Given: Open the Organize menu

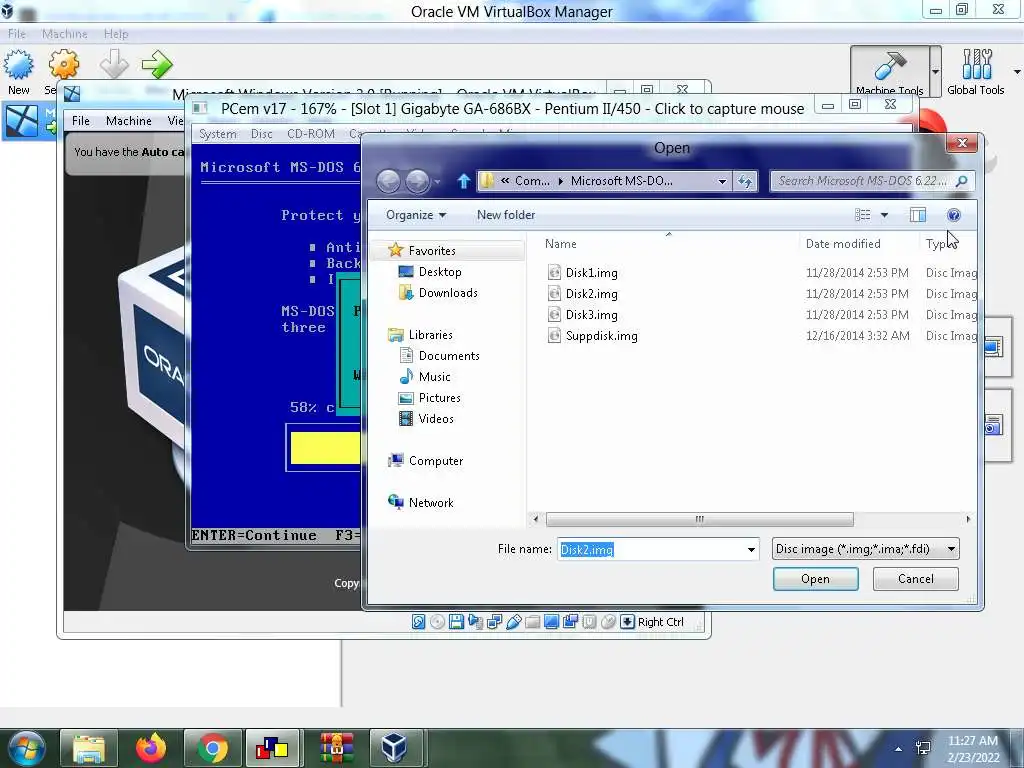Looking at the screenshot, I should (x=415, y=215).
